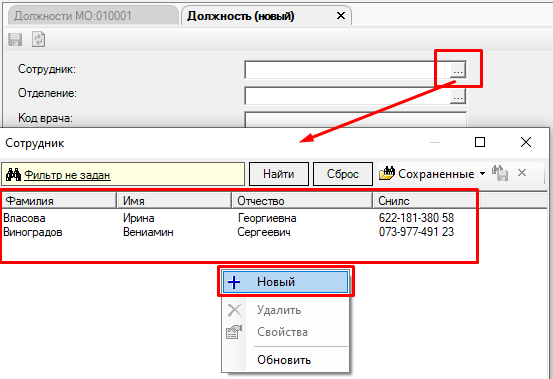The image size is (553, 379).
Task: Open the Отделение field browse button
Action: [x=458, y=96]
